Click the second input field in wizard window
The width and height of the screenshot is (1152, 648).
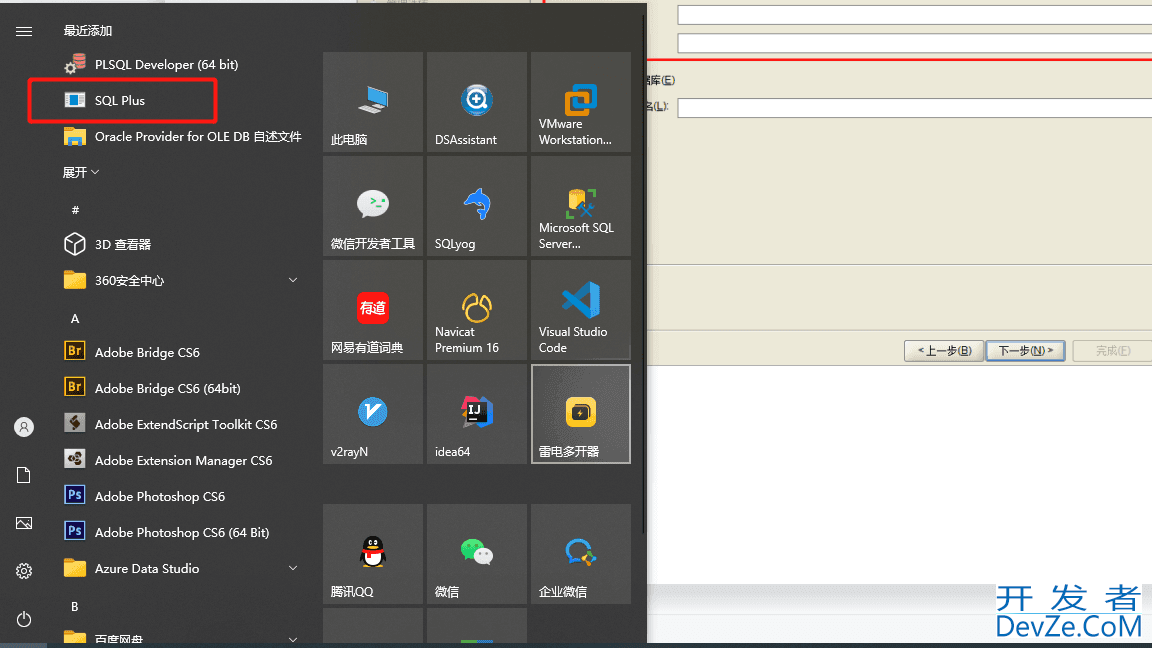(915, 43)
